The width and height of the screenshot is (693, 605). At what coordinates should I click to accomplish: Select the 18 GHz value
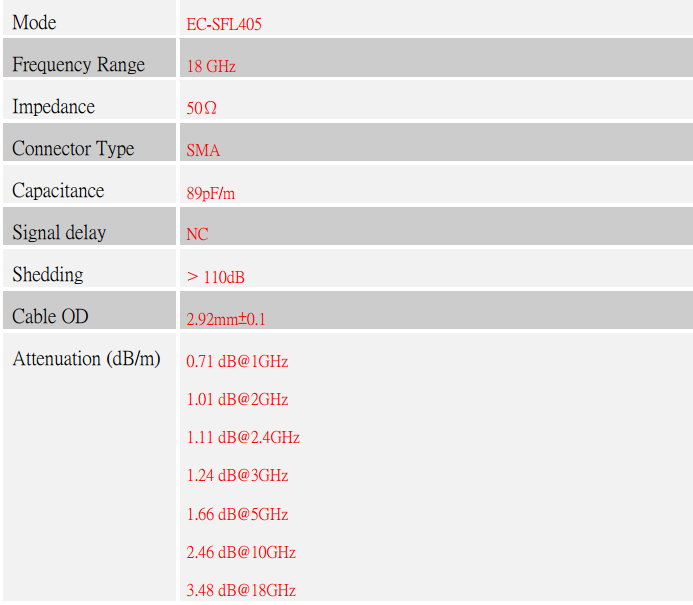click(211, 66)
